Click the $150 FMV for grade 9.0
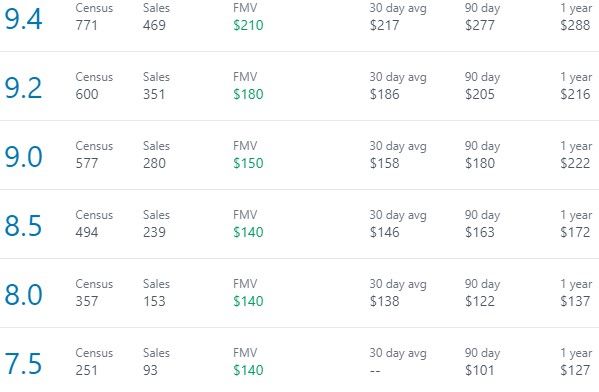This screenshot has height=392, width=599. point(248,163)
